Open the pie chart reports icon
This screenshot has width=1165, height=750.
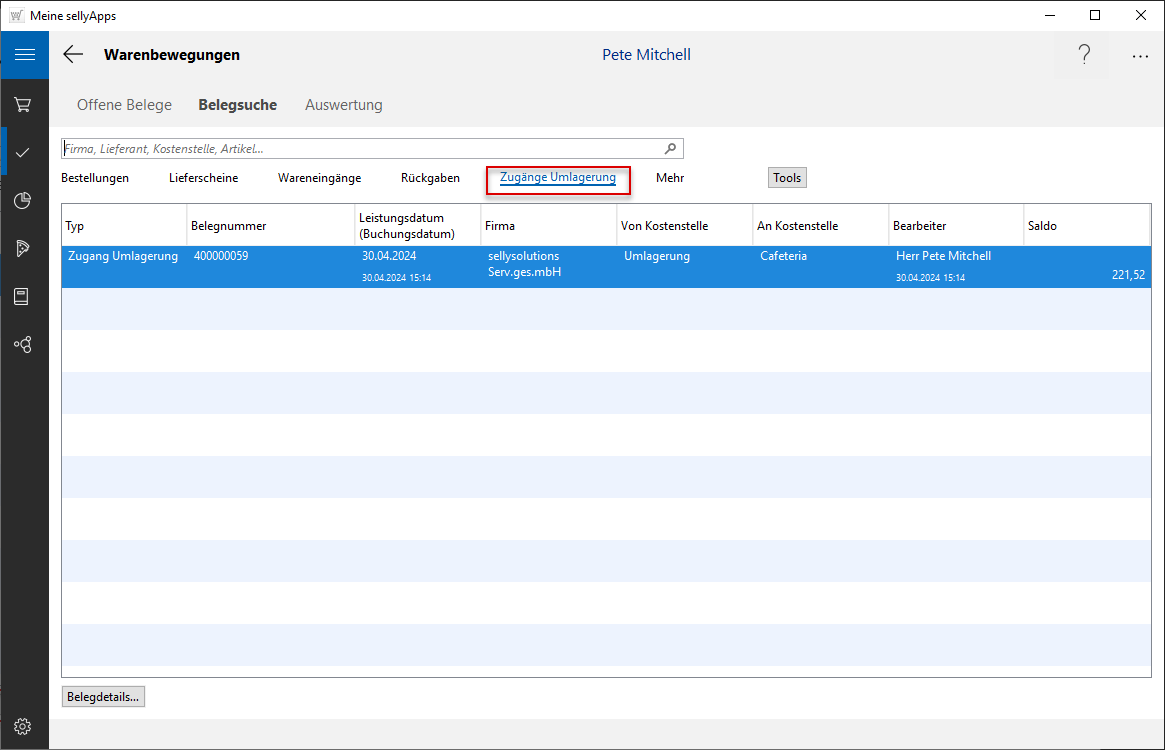[23, 201]
